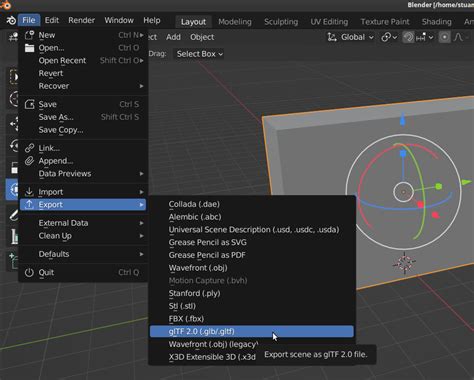Switch to the Texture Paint workspace tab

[x=385, y=22]
